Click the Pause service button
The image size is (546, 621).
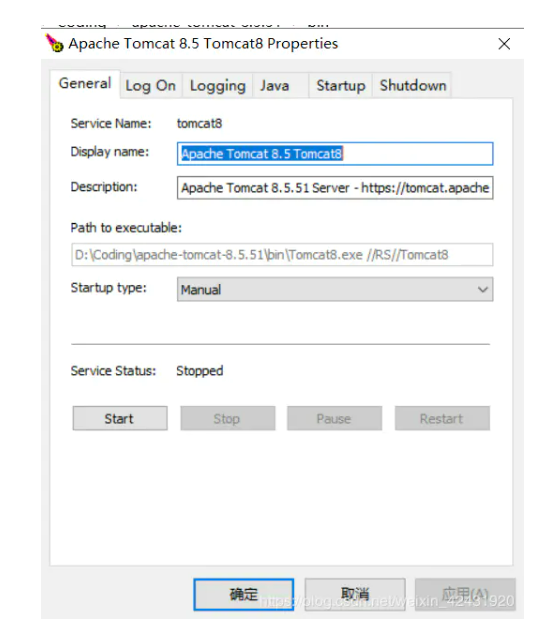pos(335,418)
